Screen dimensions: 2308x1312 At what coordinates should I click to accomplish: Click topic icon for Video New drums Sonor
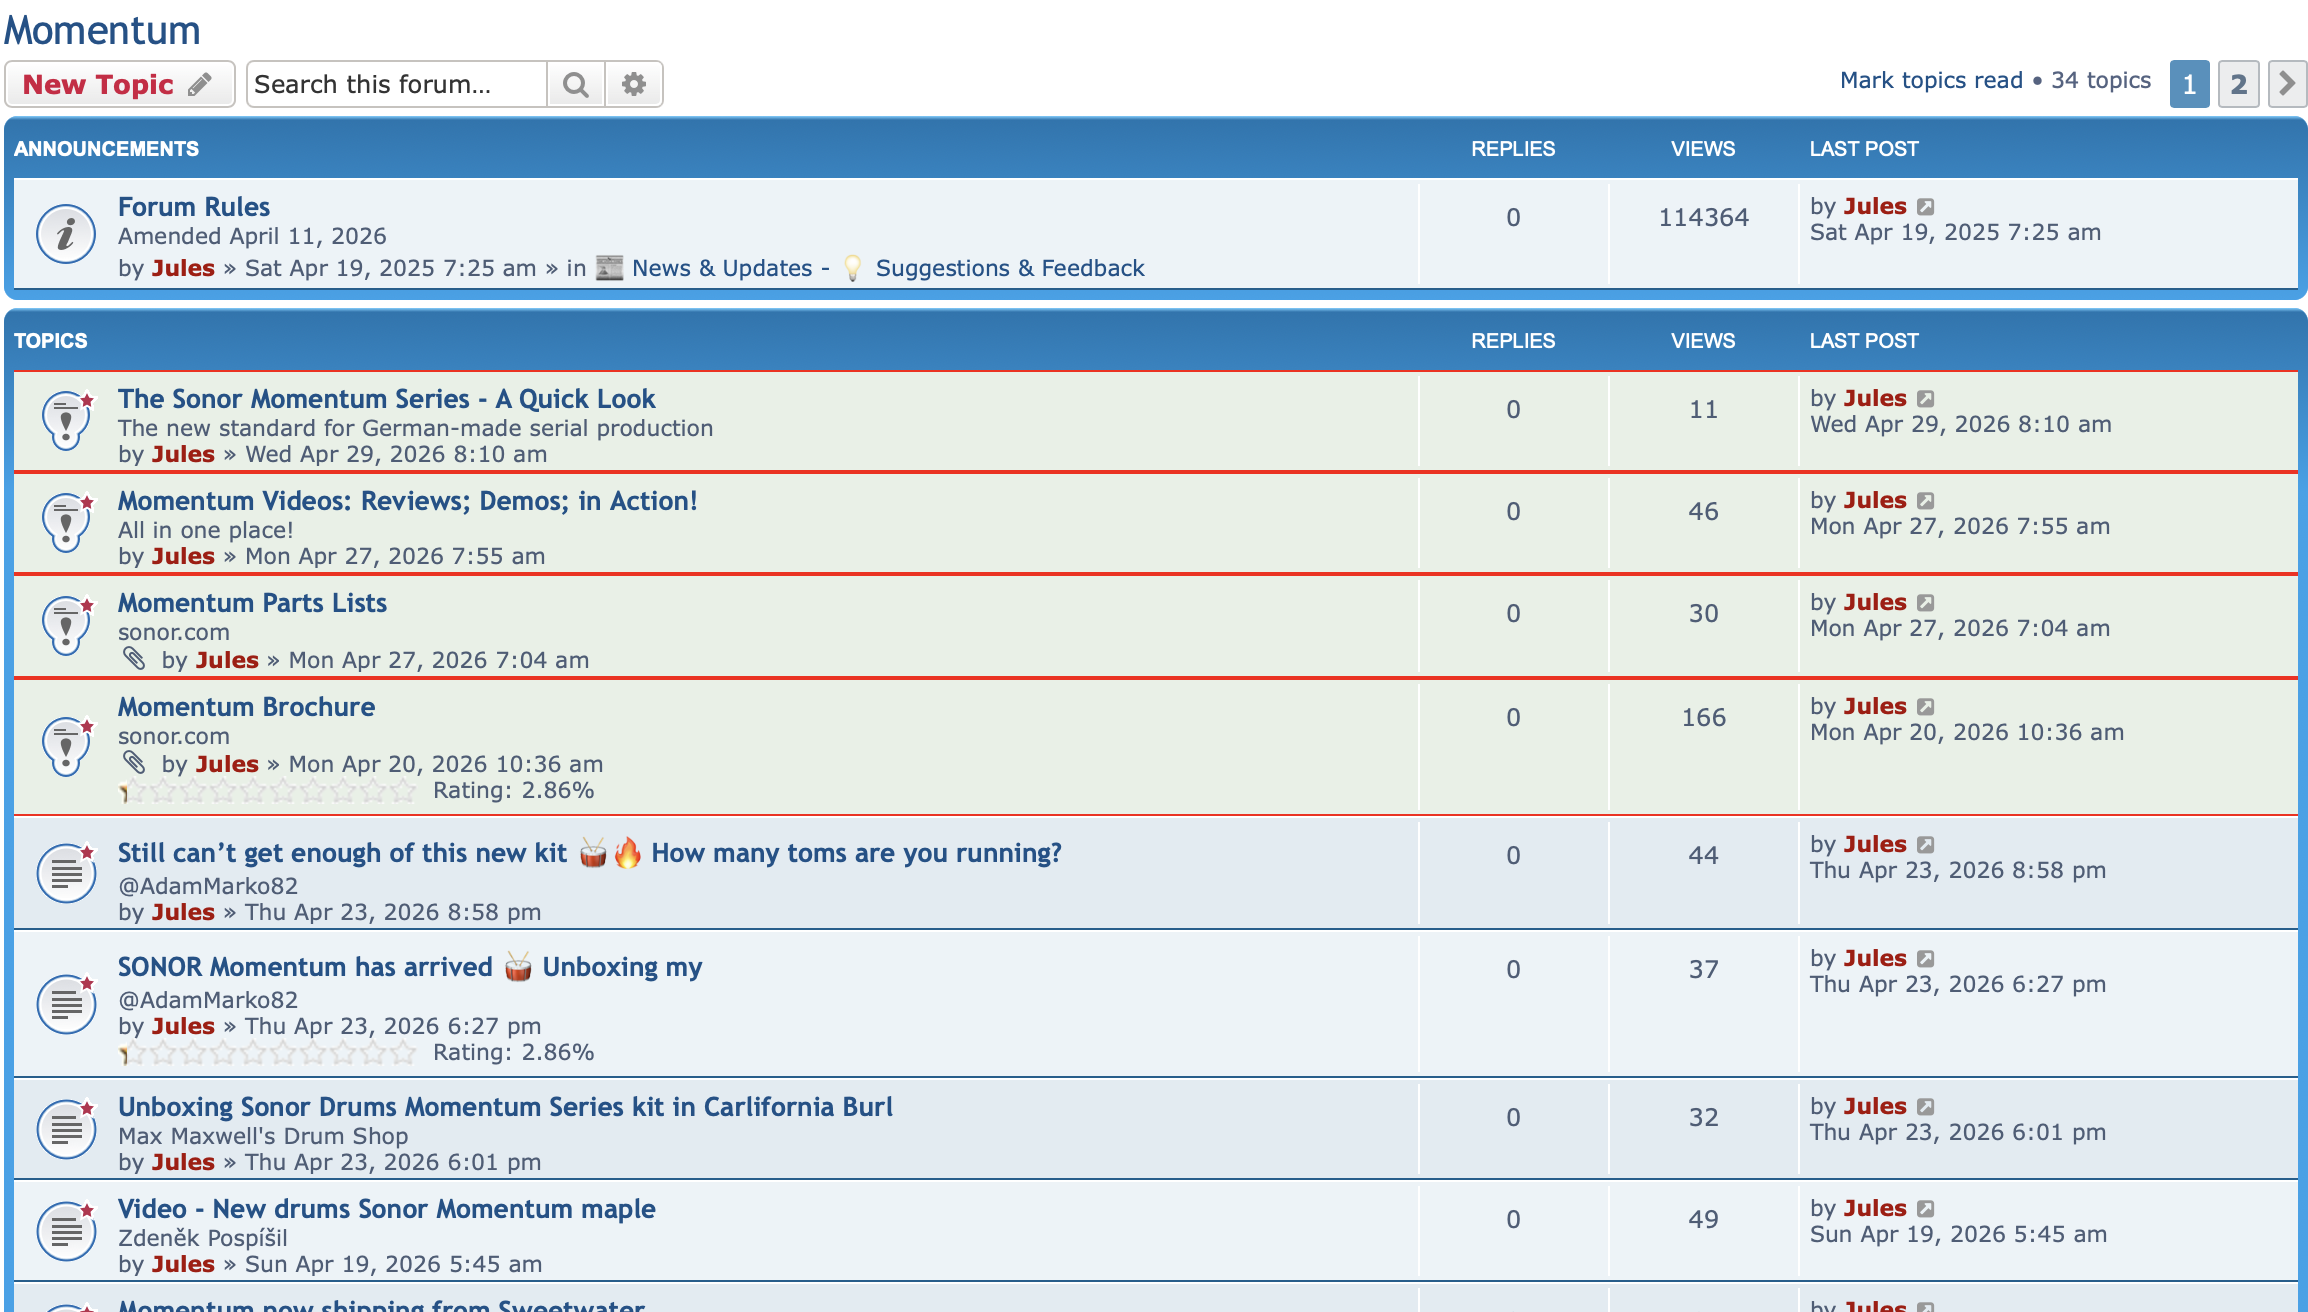point(66,1230)
